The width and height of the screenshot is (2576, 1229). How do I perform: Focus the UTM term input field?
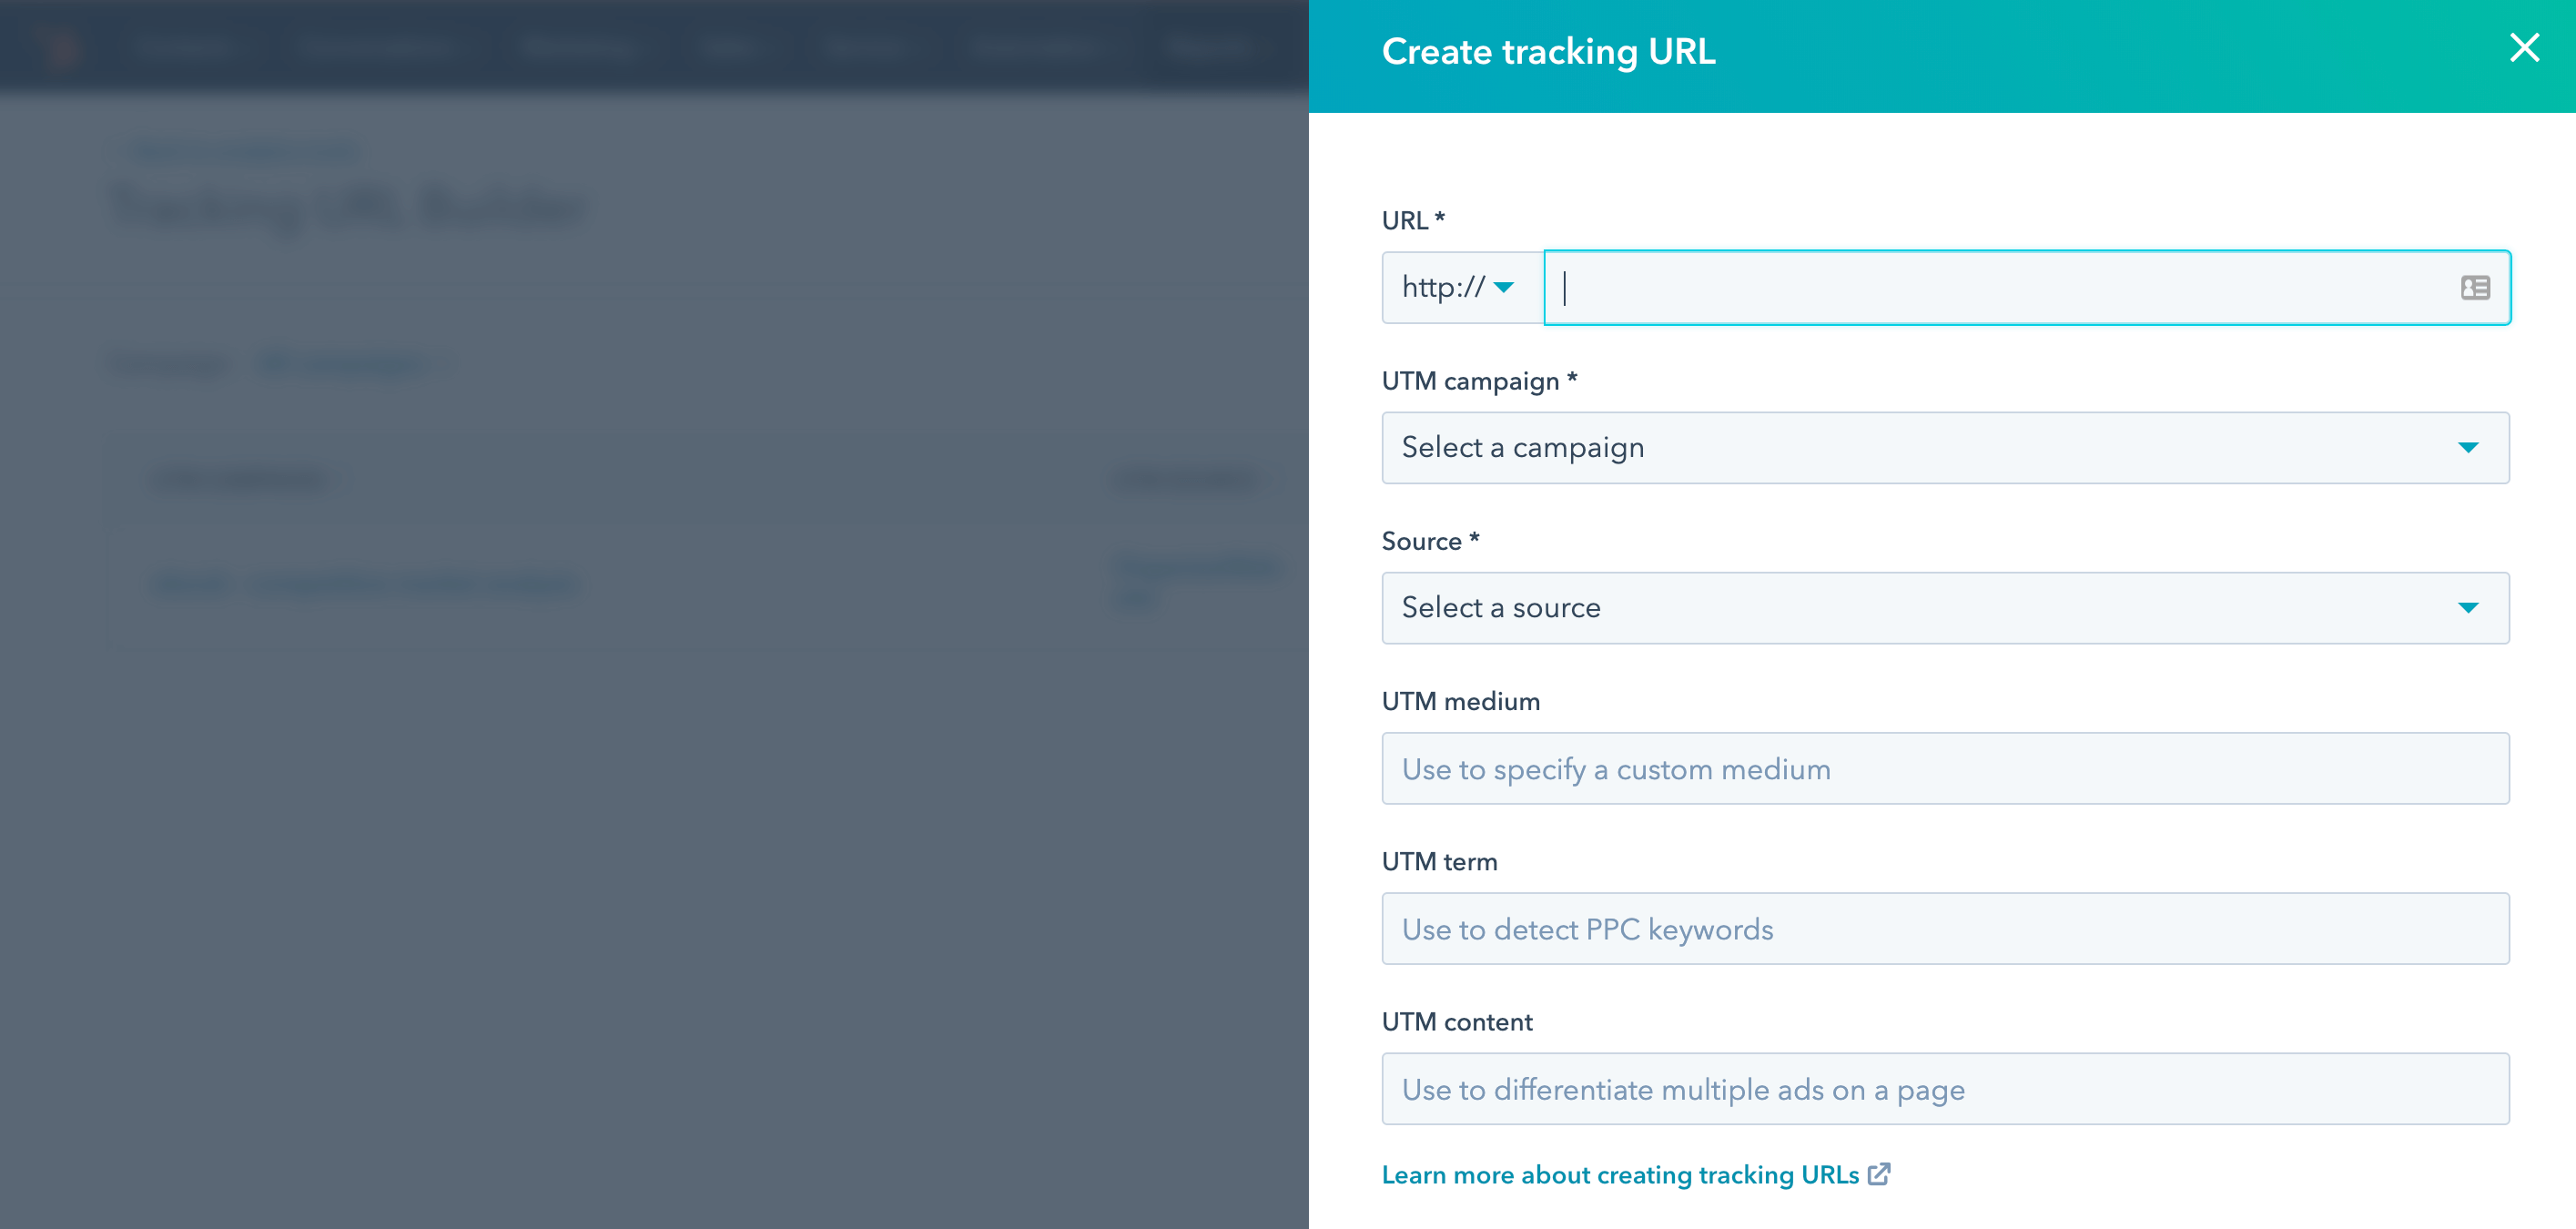pyautogui.click(x=1945, y=928)
